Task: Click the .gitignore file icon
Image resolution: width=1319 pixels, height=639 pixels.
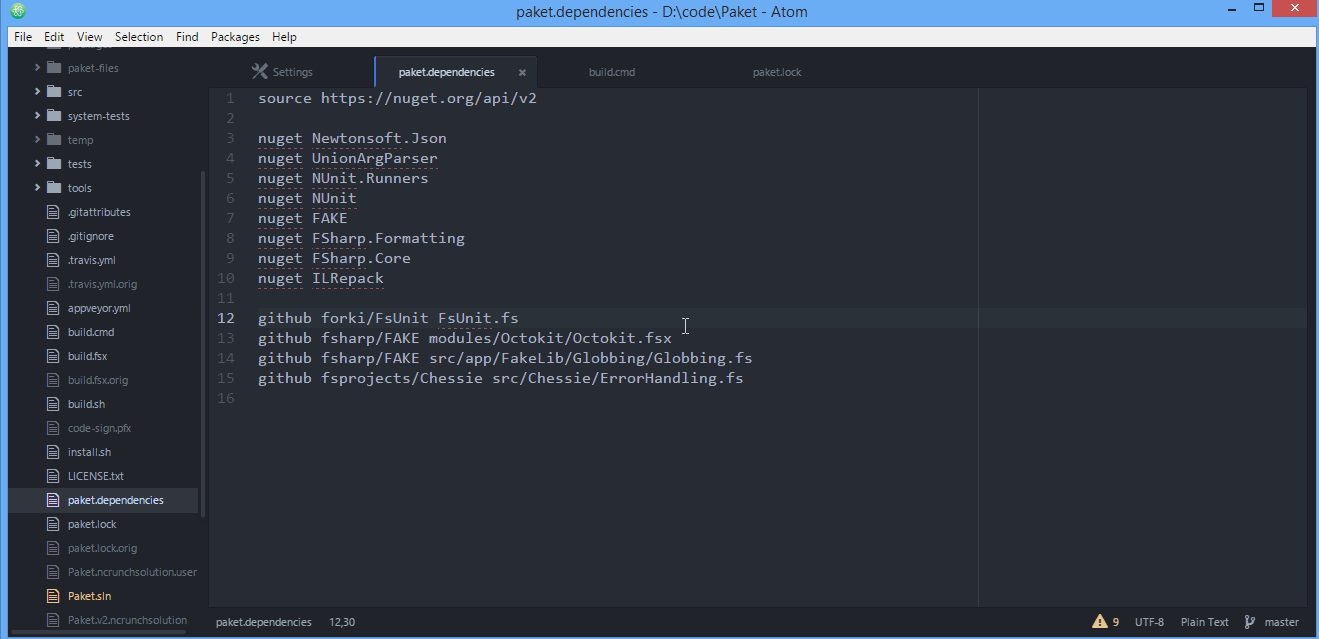Action: coord(54,236)
